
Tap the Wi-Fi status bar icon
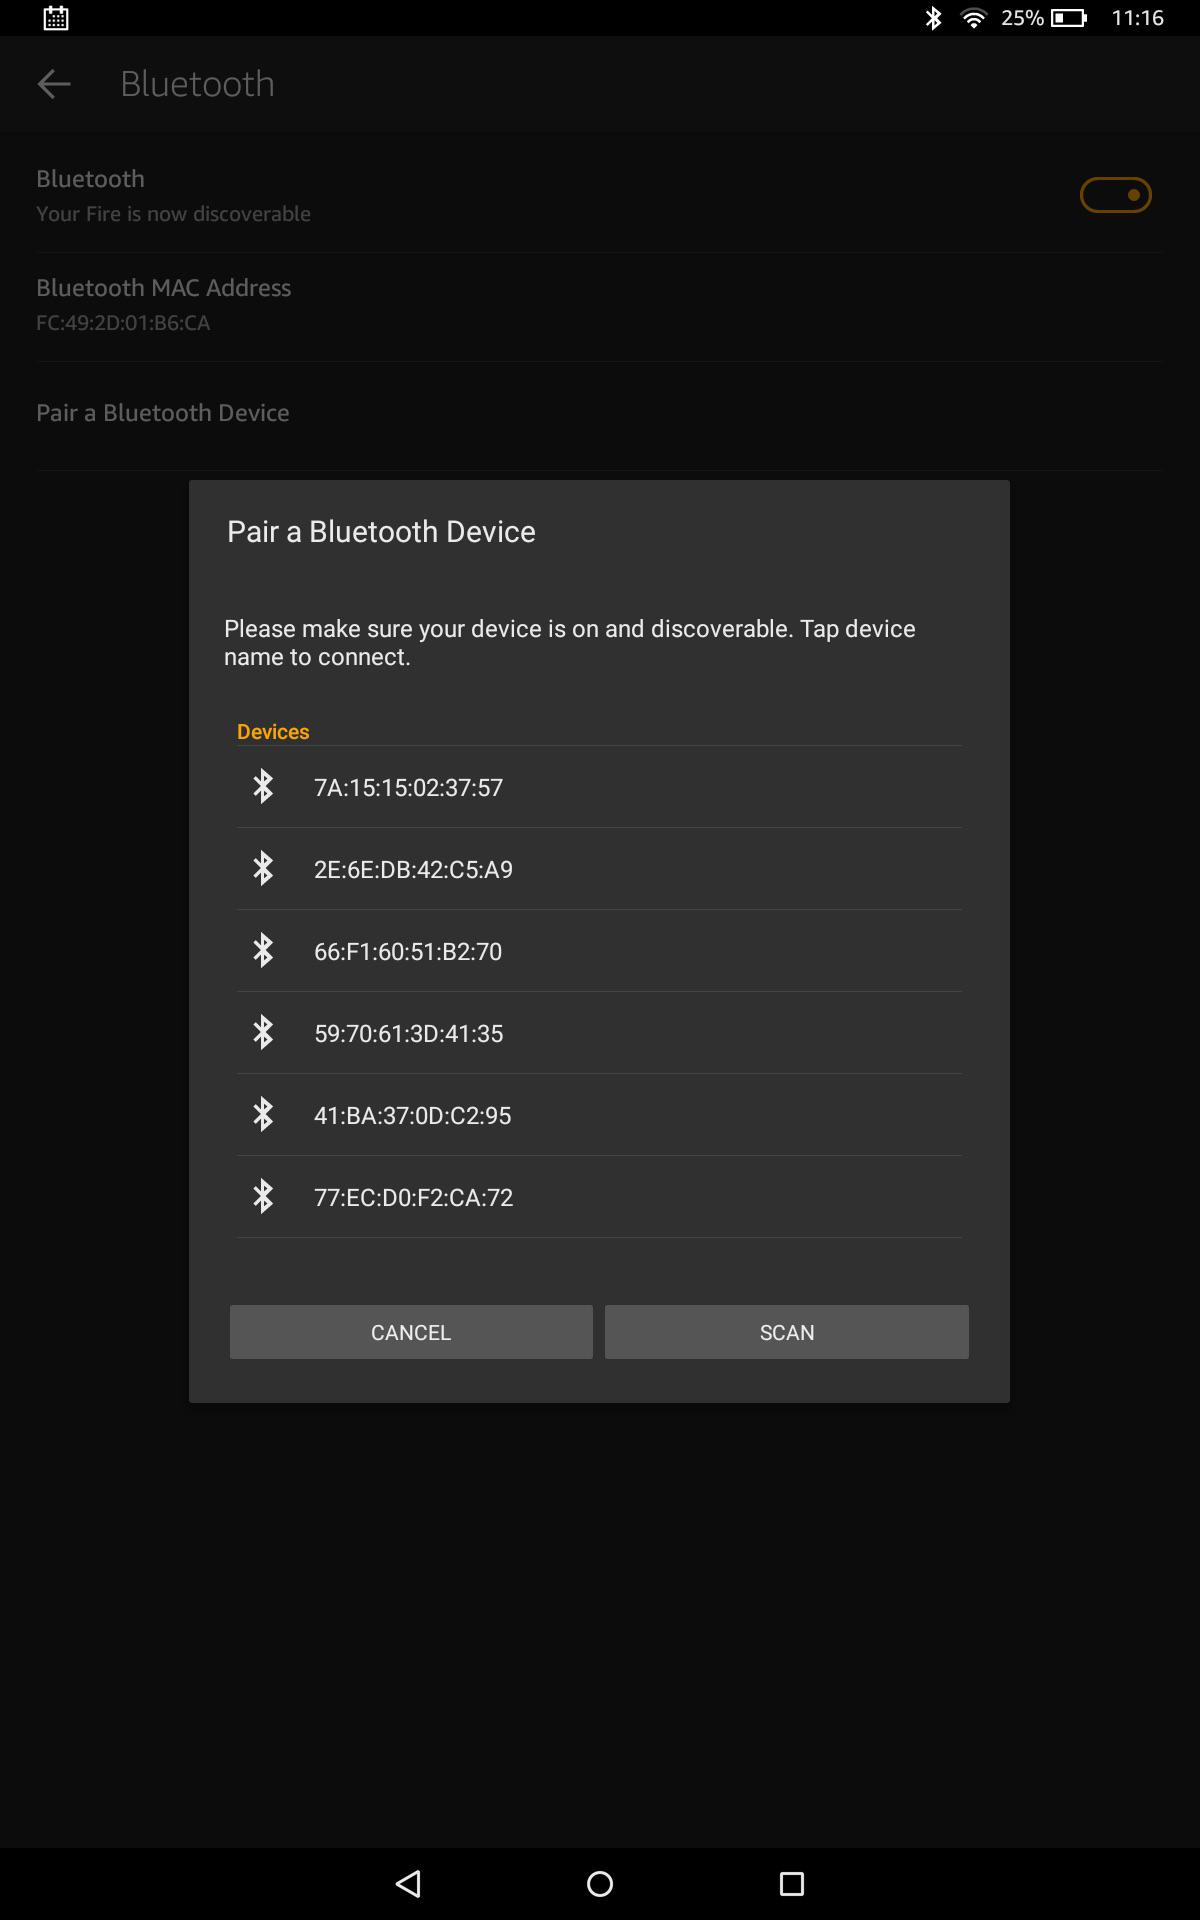973,18
